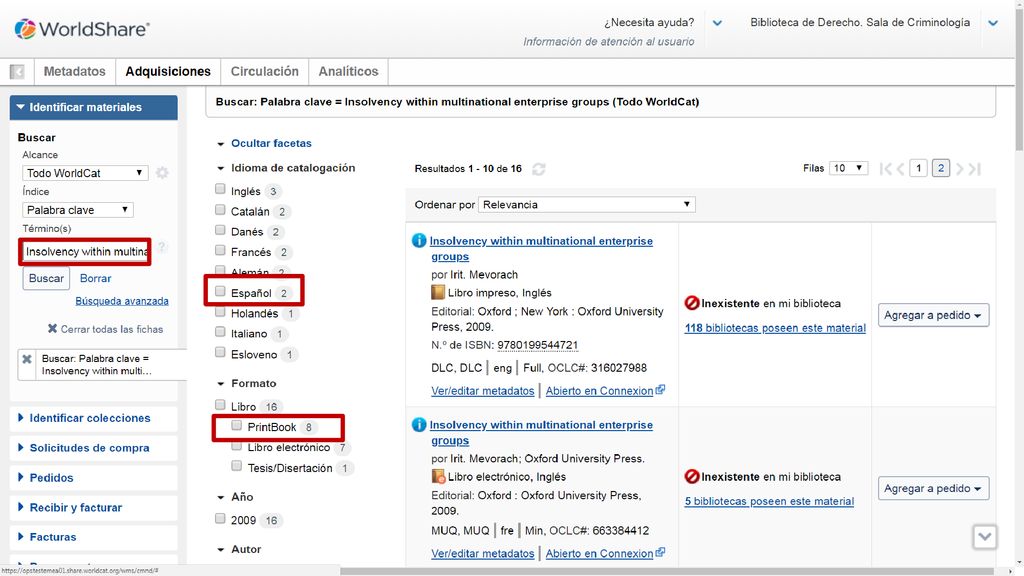Click the Borrar link
The image size is (1024, 576).
click(95, 278)
